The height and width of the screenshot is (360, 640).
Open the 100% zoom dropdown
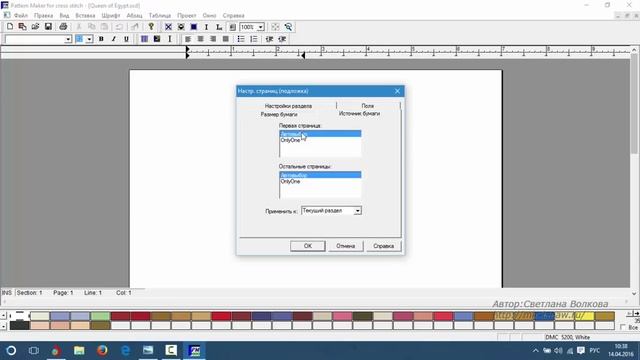[260, 27]
